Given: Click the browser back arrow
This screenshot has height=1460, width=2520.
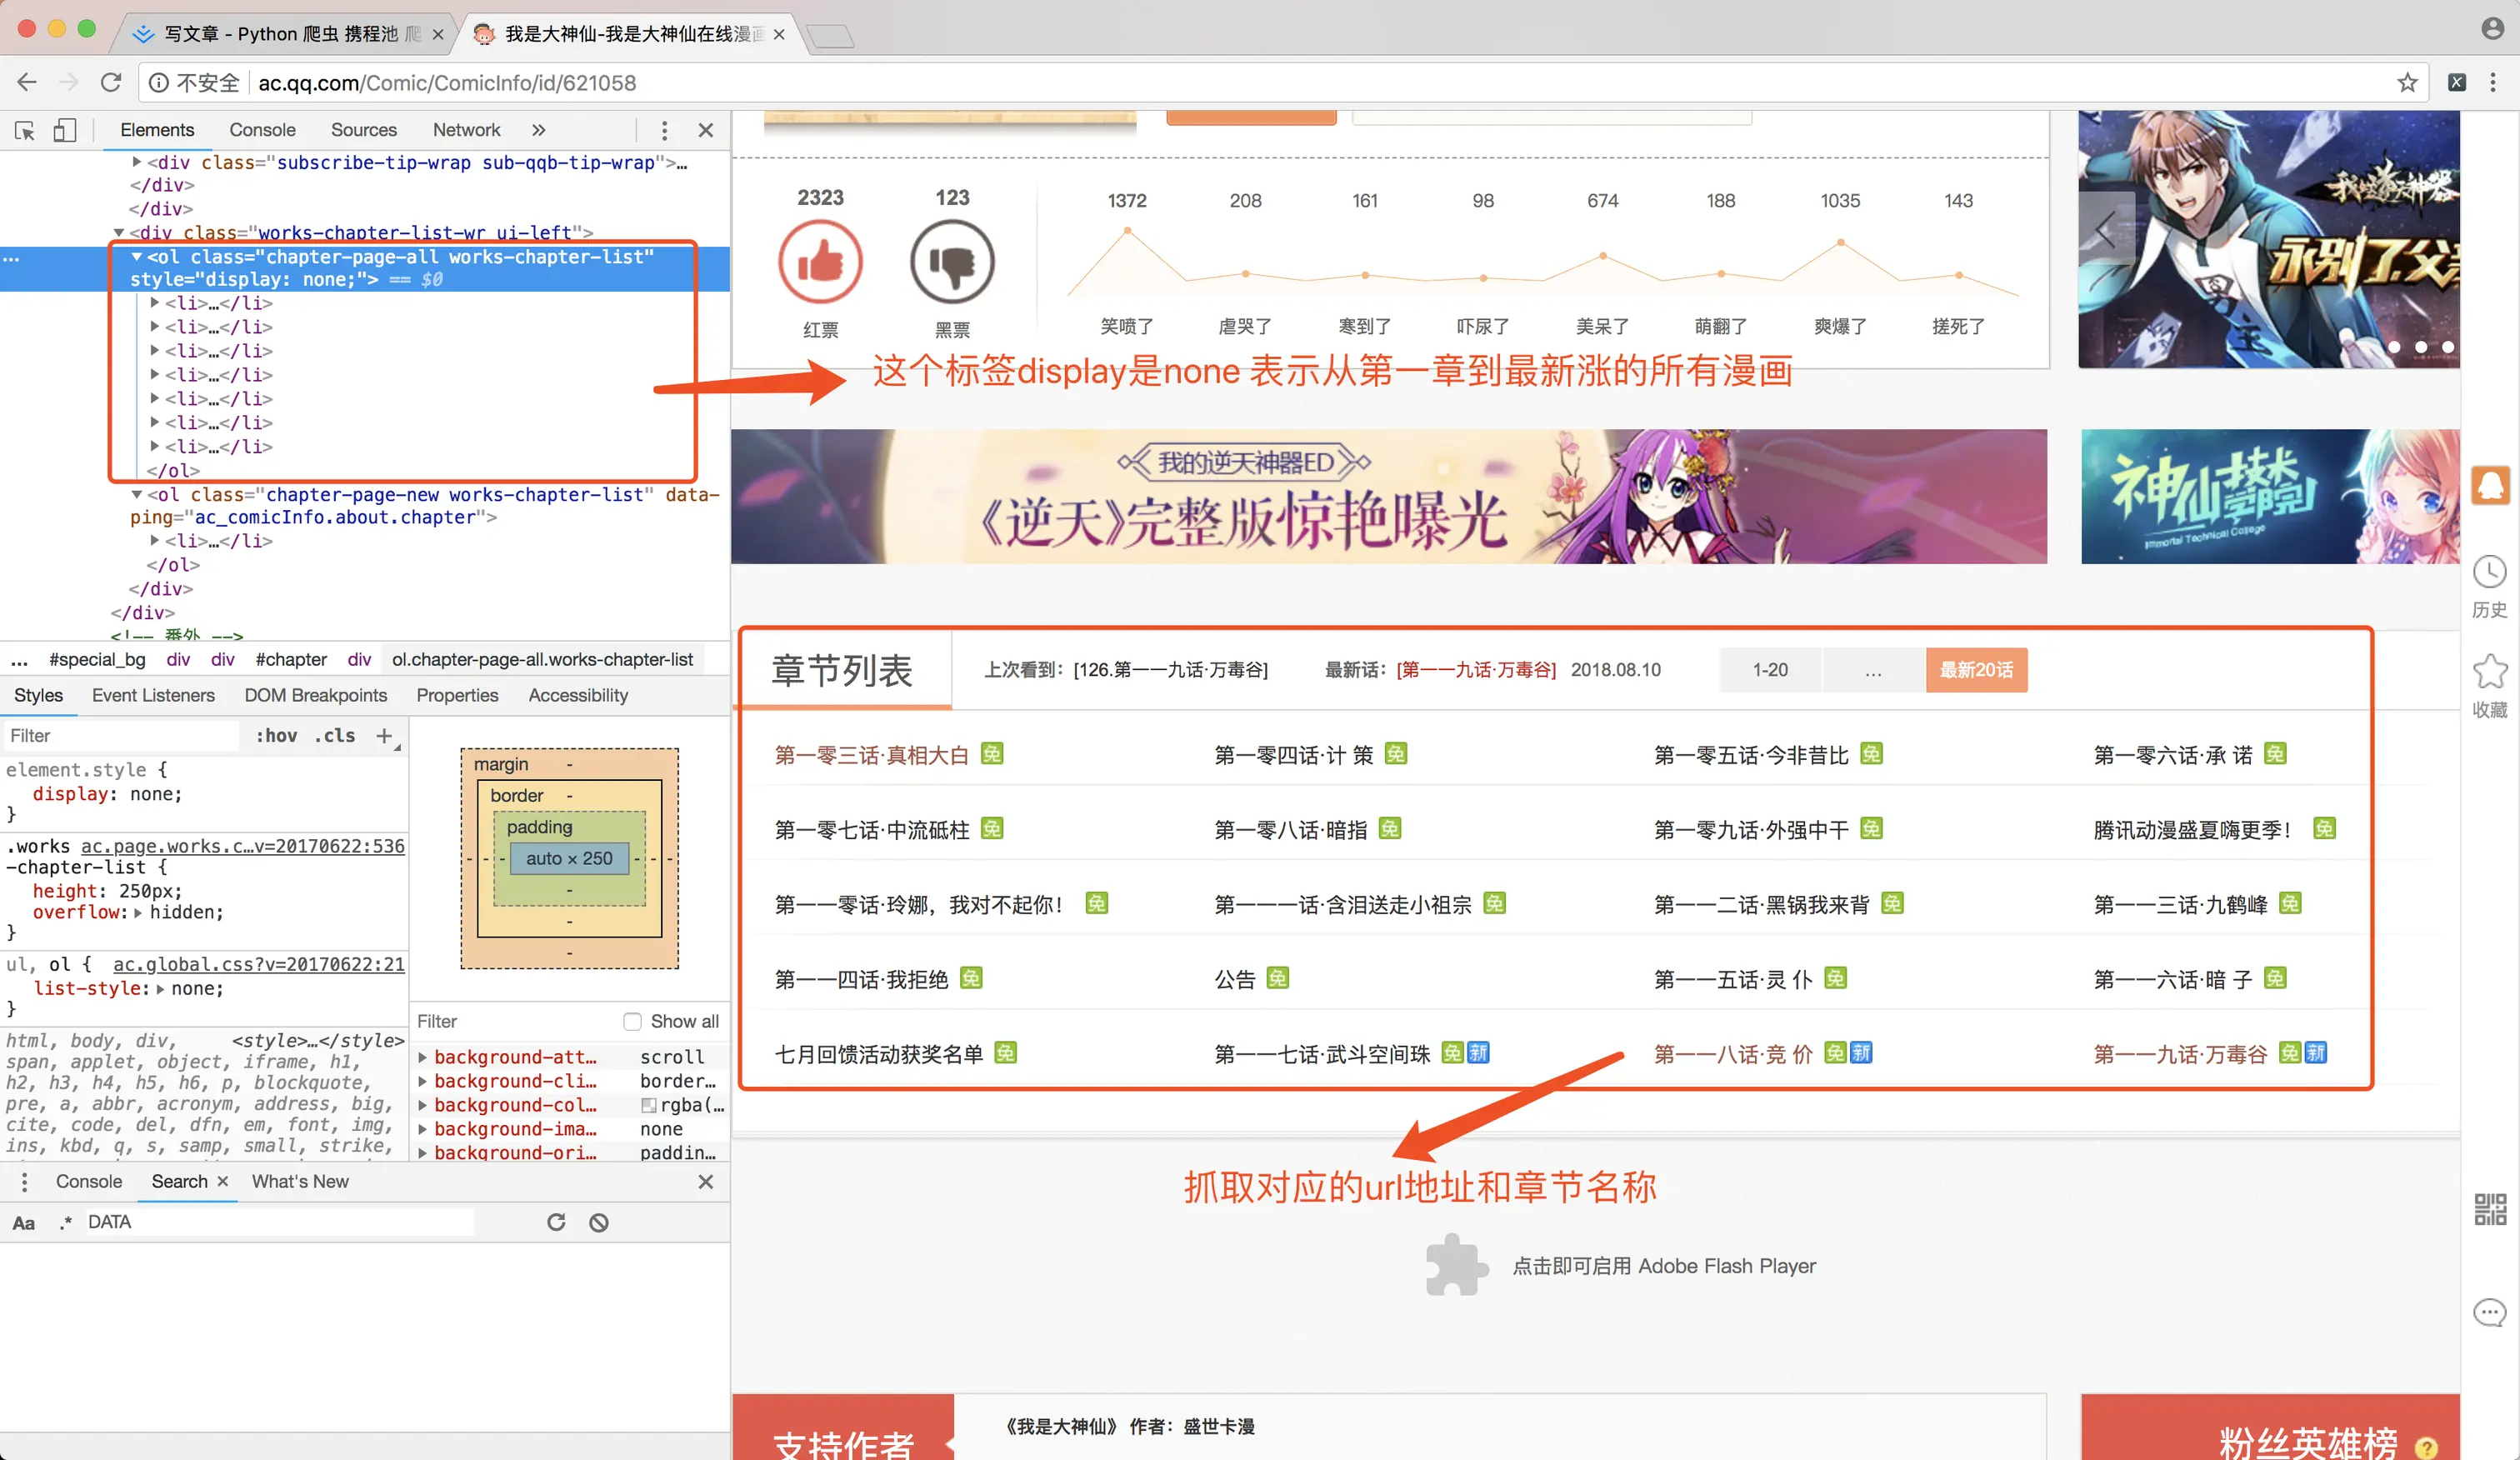Looking at the screenshot, I should click(27, 82).
